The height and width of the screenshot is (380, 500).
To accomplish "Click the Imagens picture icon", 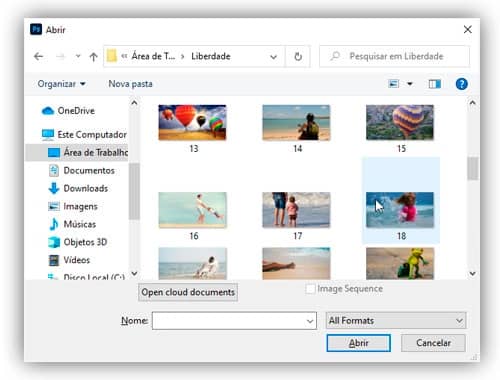I will pyautogui.click(x=54, y=206).
